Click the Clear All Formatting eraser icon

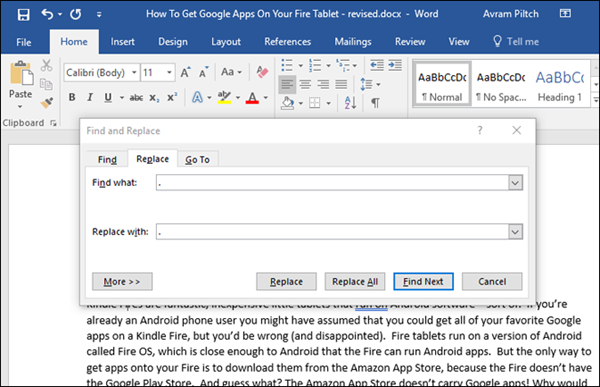[x=262, y=72]
